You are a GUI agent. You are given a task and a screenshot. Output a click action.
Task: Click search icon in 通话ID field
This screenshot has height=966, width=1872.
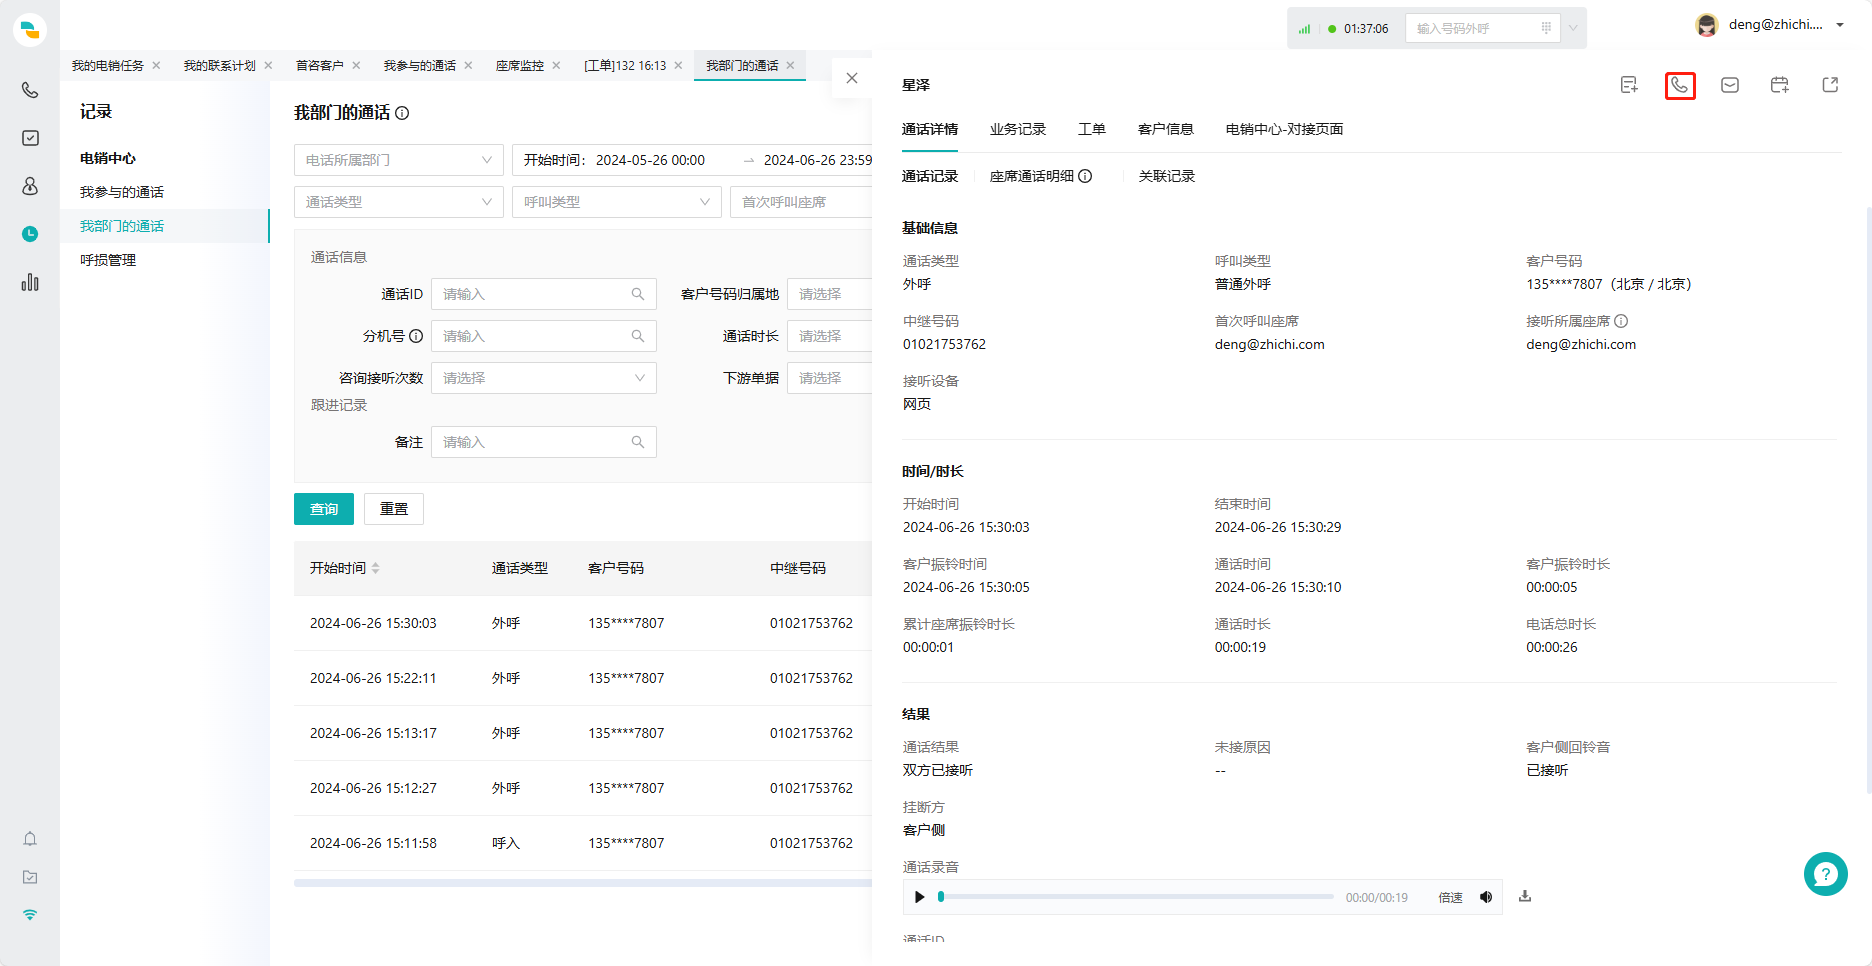click(638, 294)
